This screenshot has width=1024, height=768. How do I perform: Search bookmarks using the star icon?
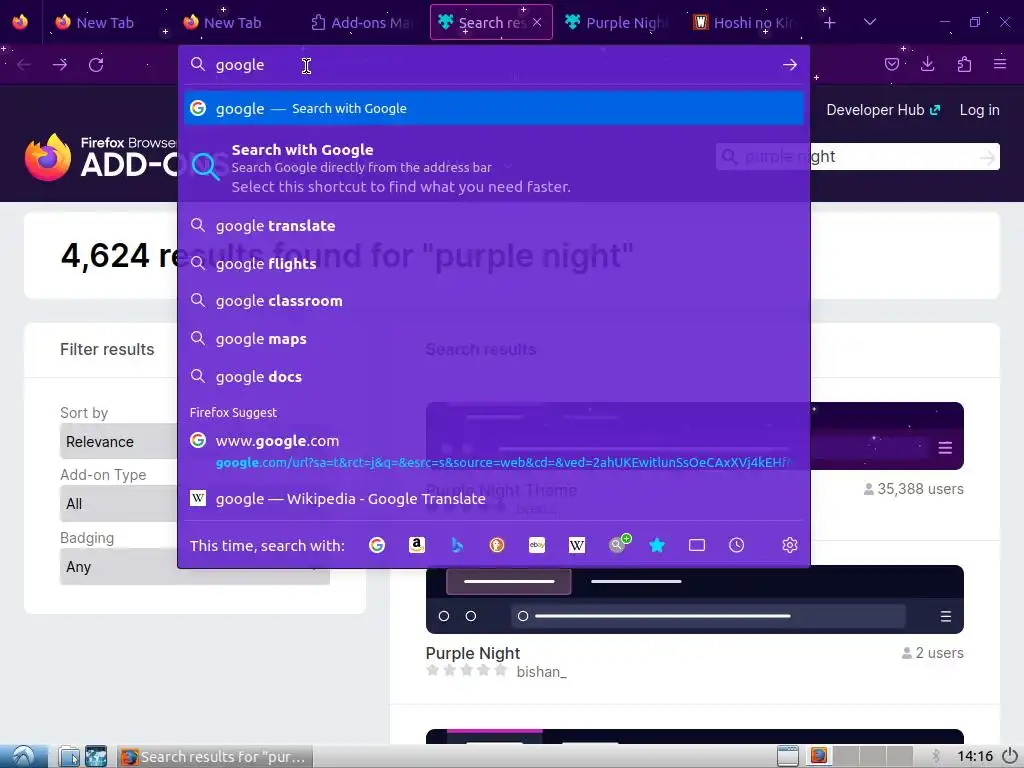tap(657, 545)
